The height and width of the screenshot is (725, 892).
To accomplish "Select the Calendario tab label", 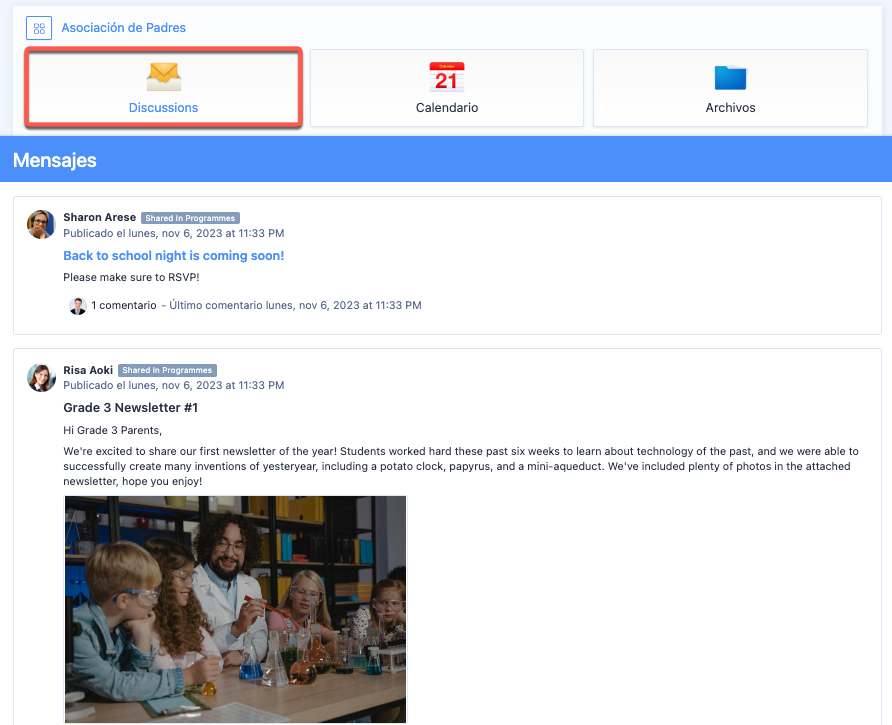I will [446, 107].
